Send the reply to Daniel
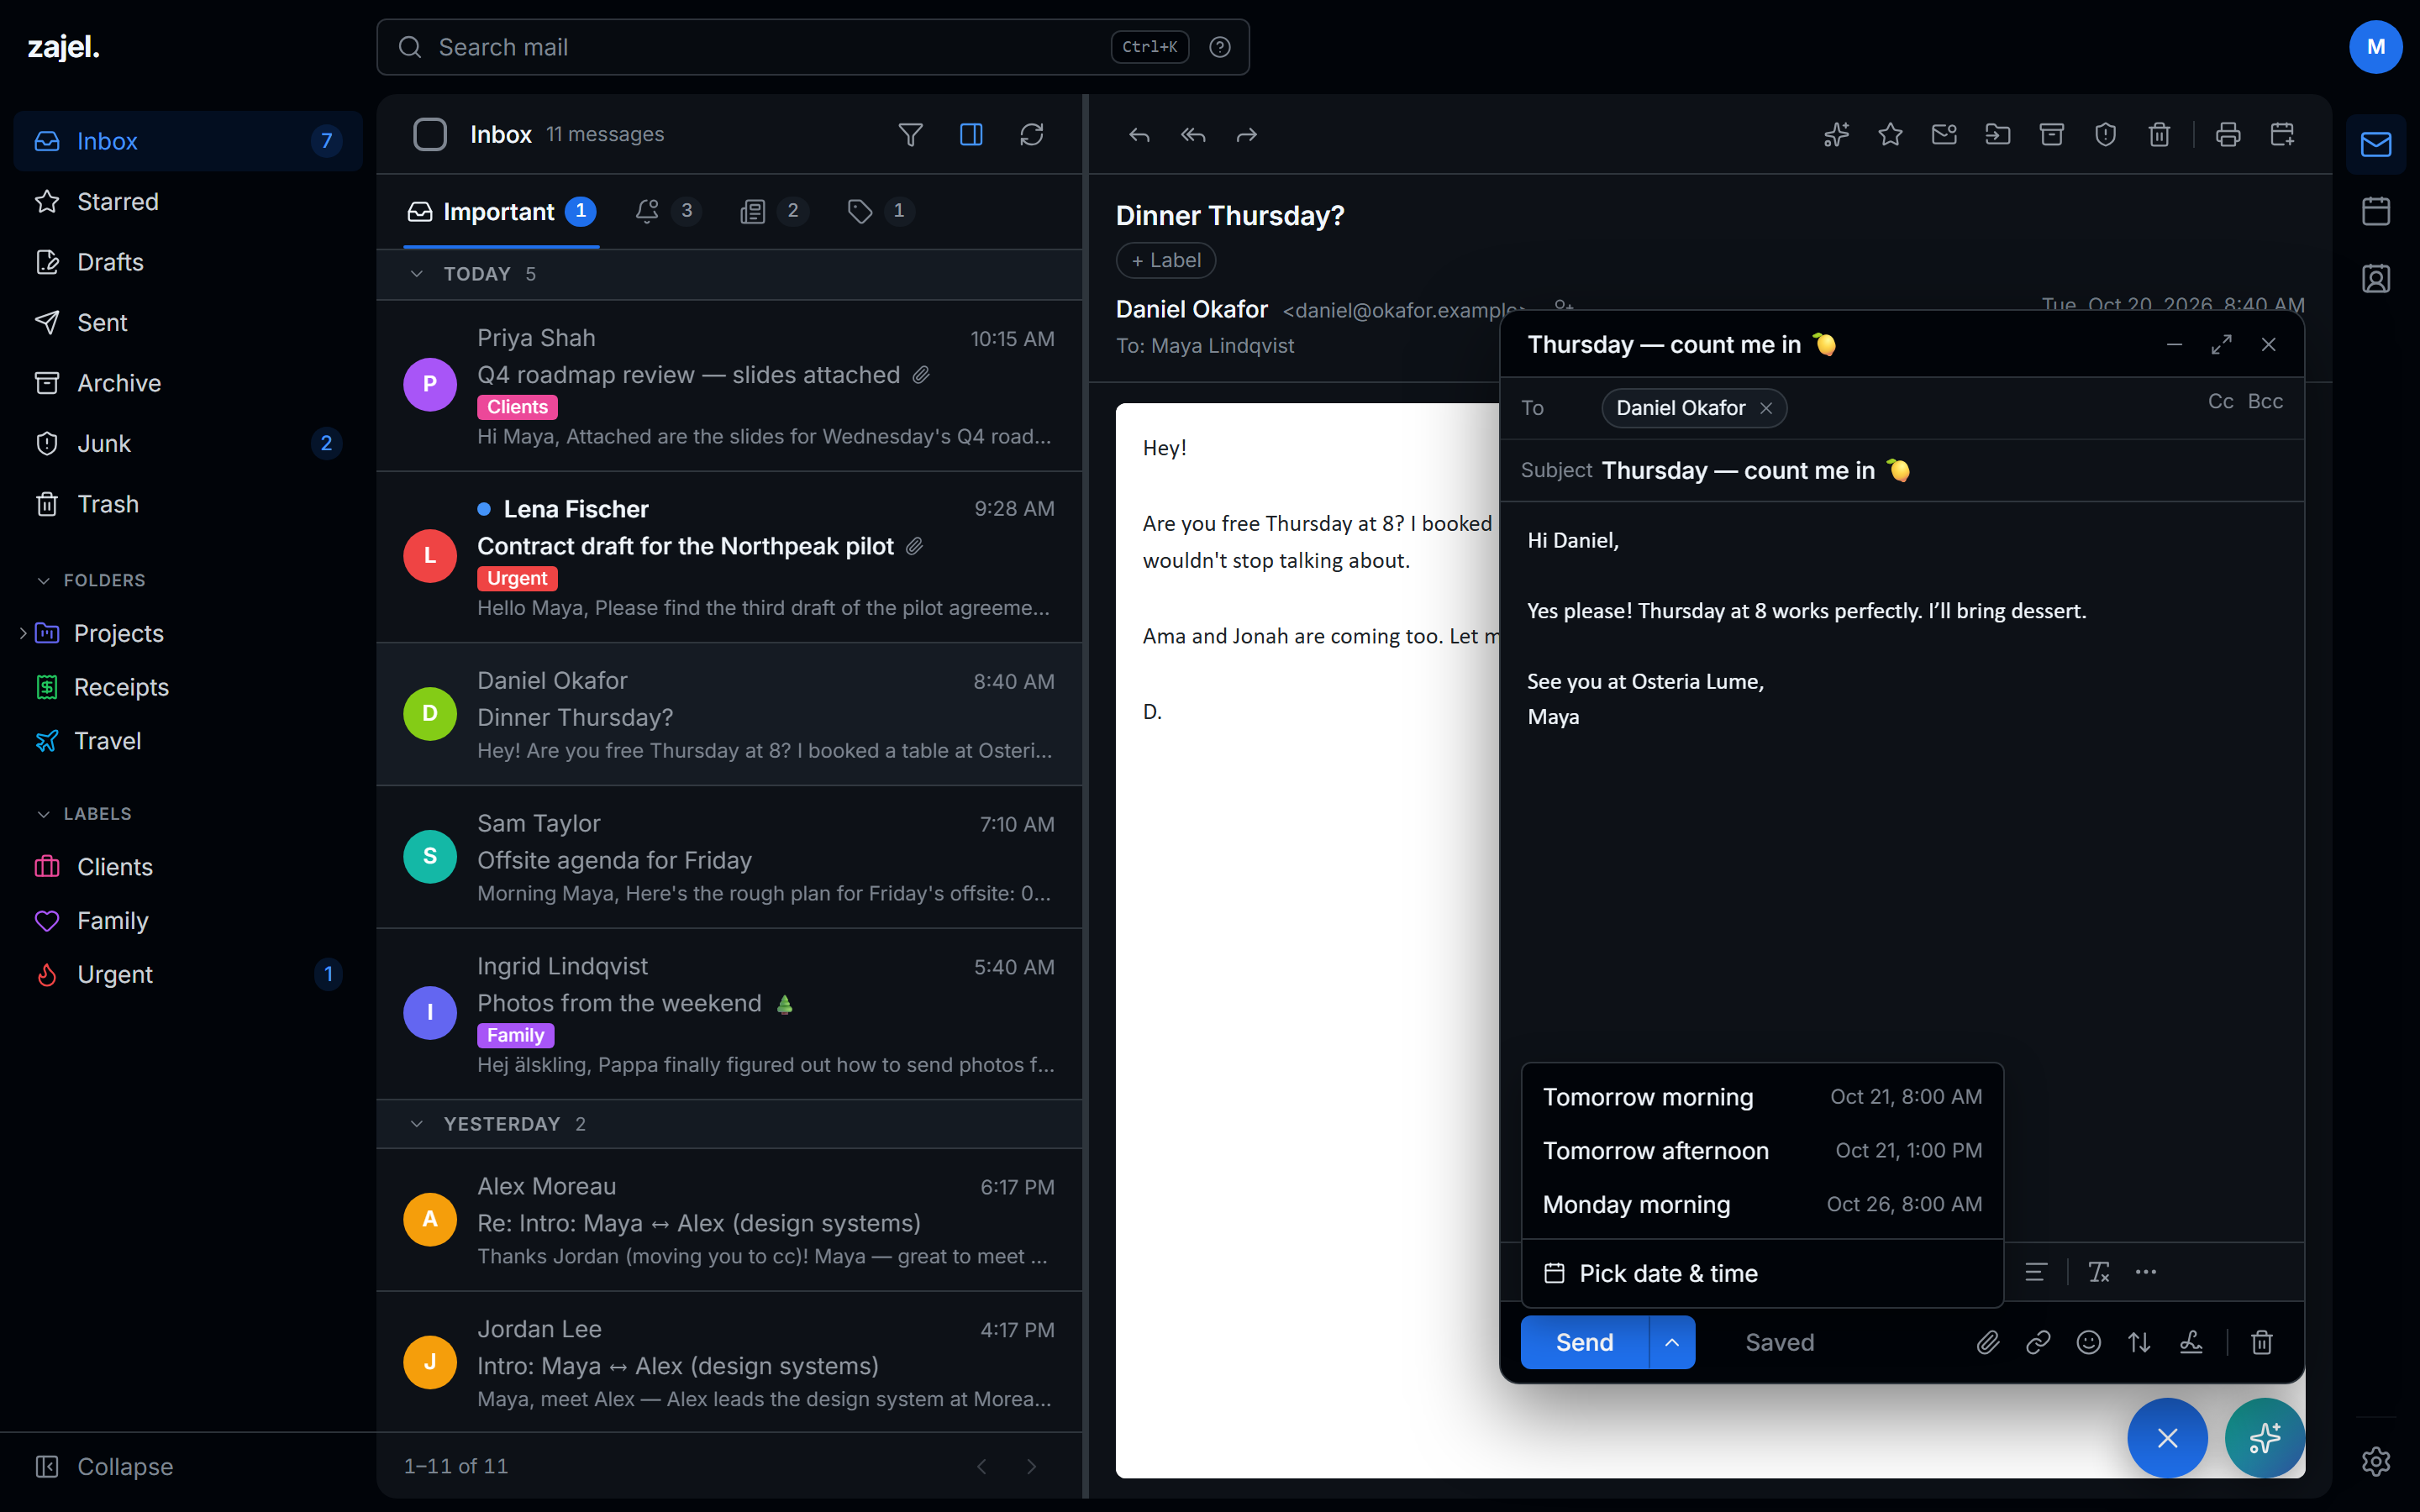This screenshot has width=2420, height=1512. pyautogui.click(x=1584, y=1342)
